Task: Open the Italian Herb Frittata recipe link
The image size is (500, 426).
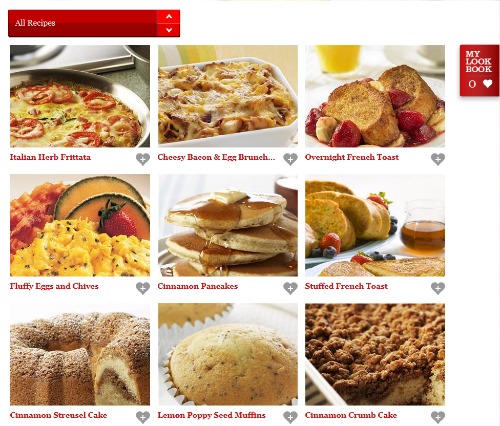Action: (x=50, y=157)
